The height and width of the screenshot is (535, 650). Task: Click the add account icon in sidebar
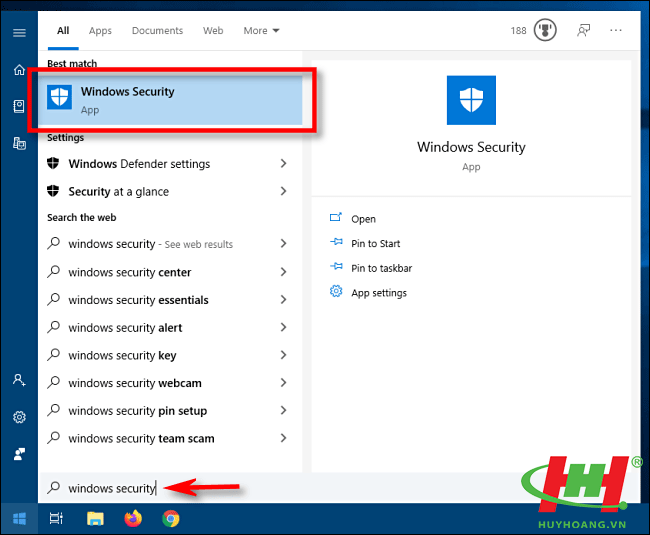(x=19, y=380)
